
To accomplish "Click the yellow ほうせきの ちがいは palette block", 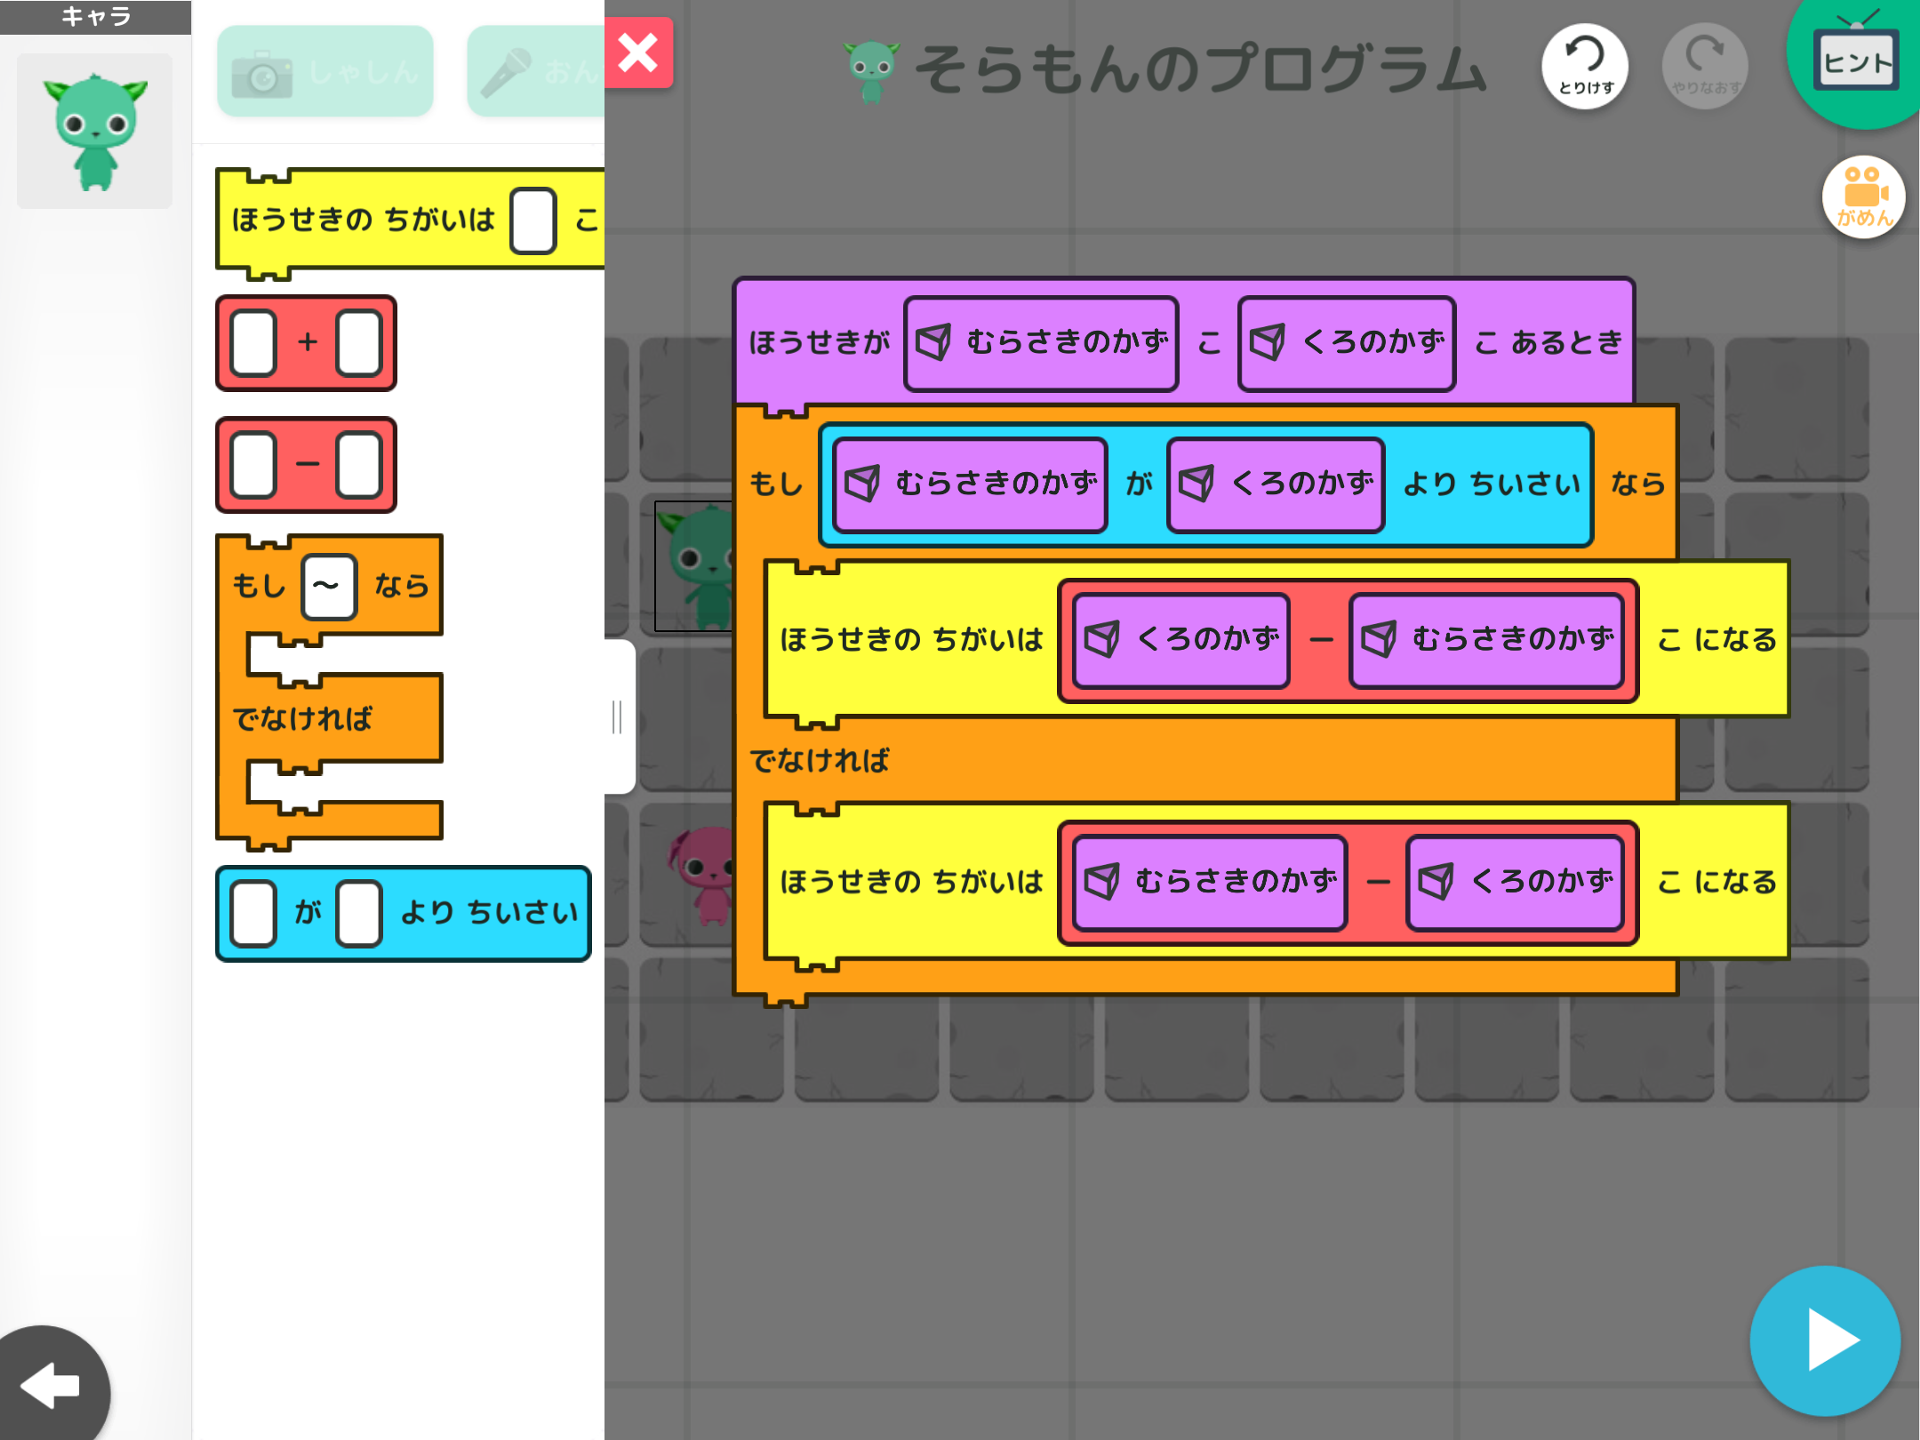I will pos(365,219).
